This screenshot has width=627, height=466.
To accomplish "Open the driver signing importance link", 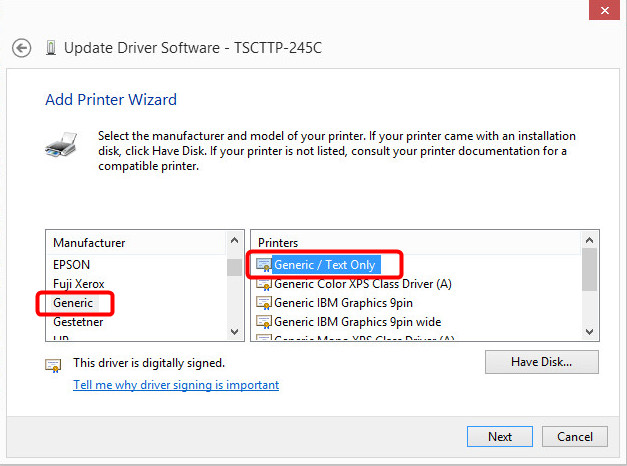I will (176, 385).
